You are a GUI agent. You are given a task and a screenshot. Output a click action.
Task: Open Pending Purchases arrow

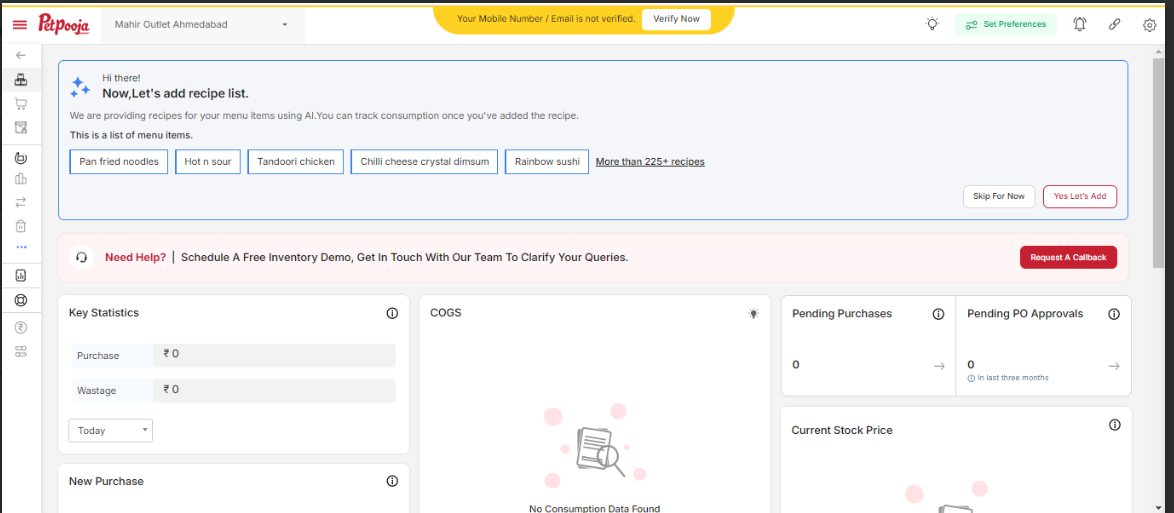(x=938, y=366)
